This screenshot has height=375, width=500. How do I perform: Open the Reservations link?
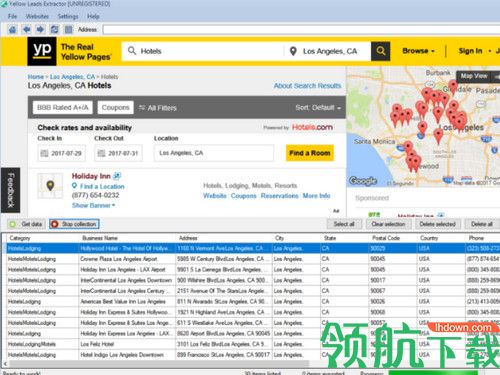[x=279, y=196]
